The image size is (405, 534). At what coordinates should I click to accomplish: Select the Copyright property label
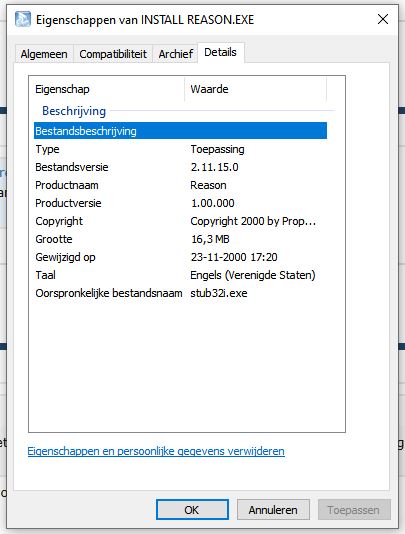(59, 221)
